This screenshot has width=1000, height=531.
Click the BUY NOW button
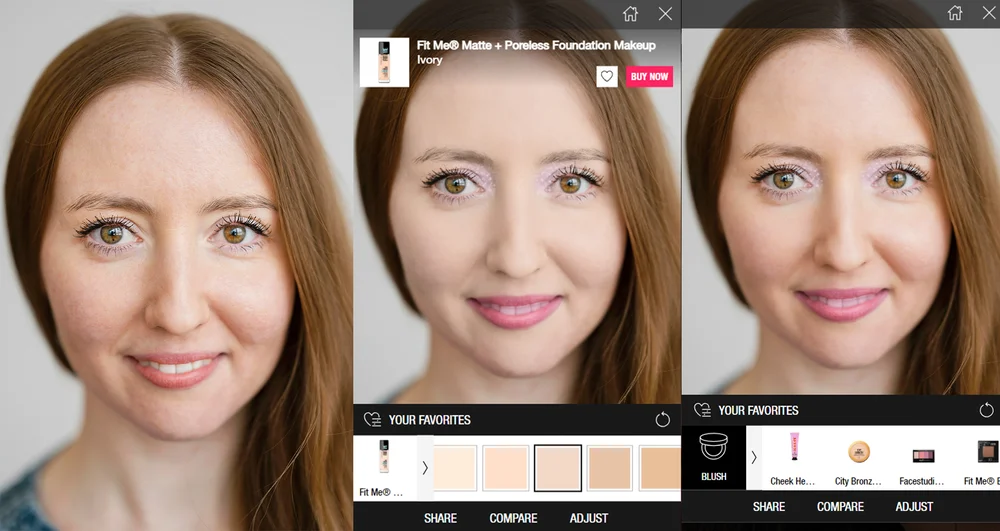point(649,76)
